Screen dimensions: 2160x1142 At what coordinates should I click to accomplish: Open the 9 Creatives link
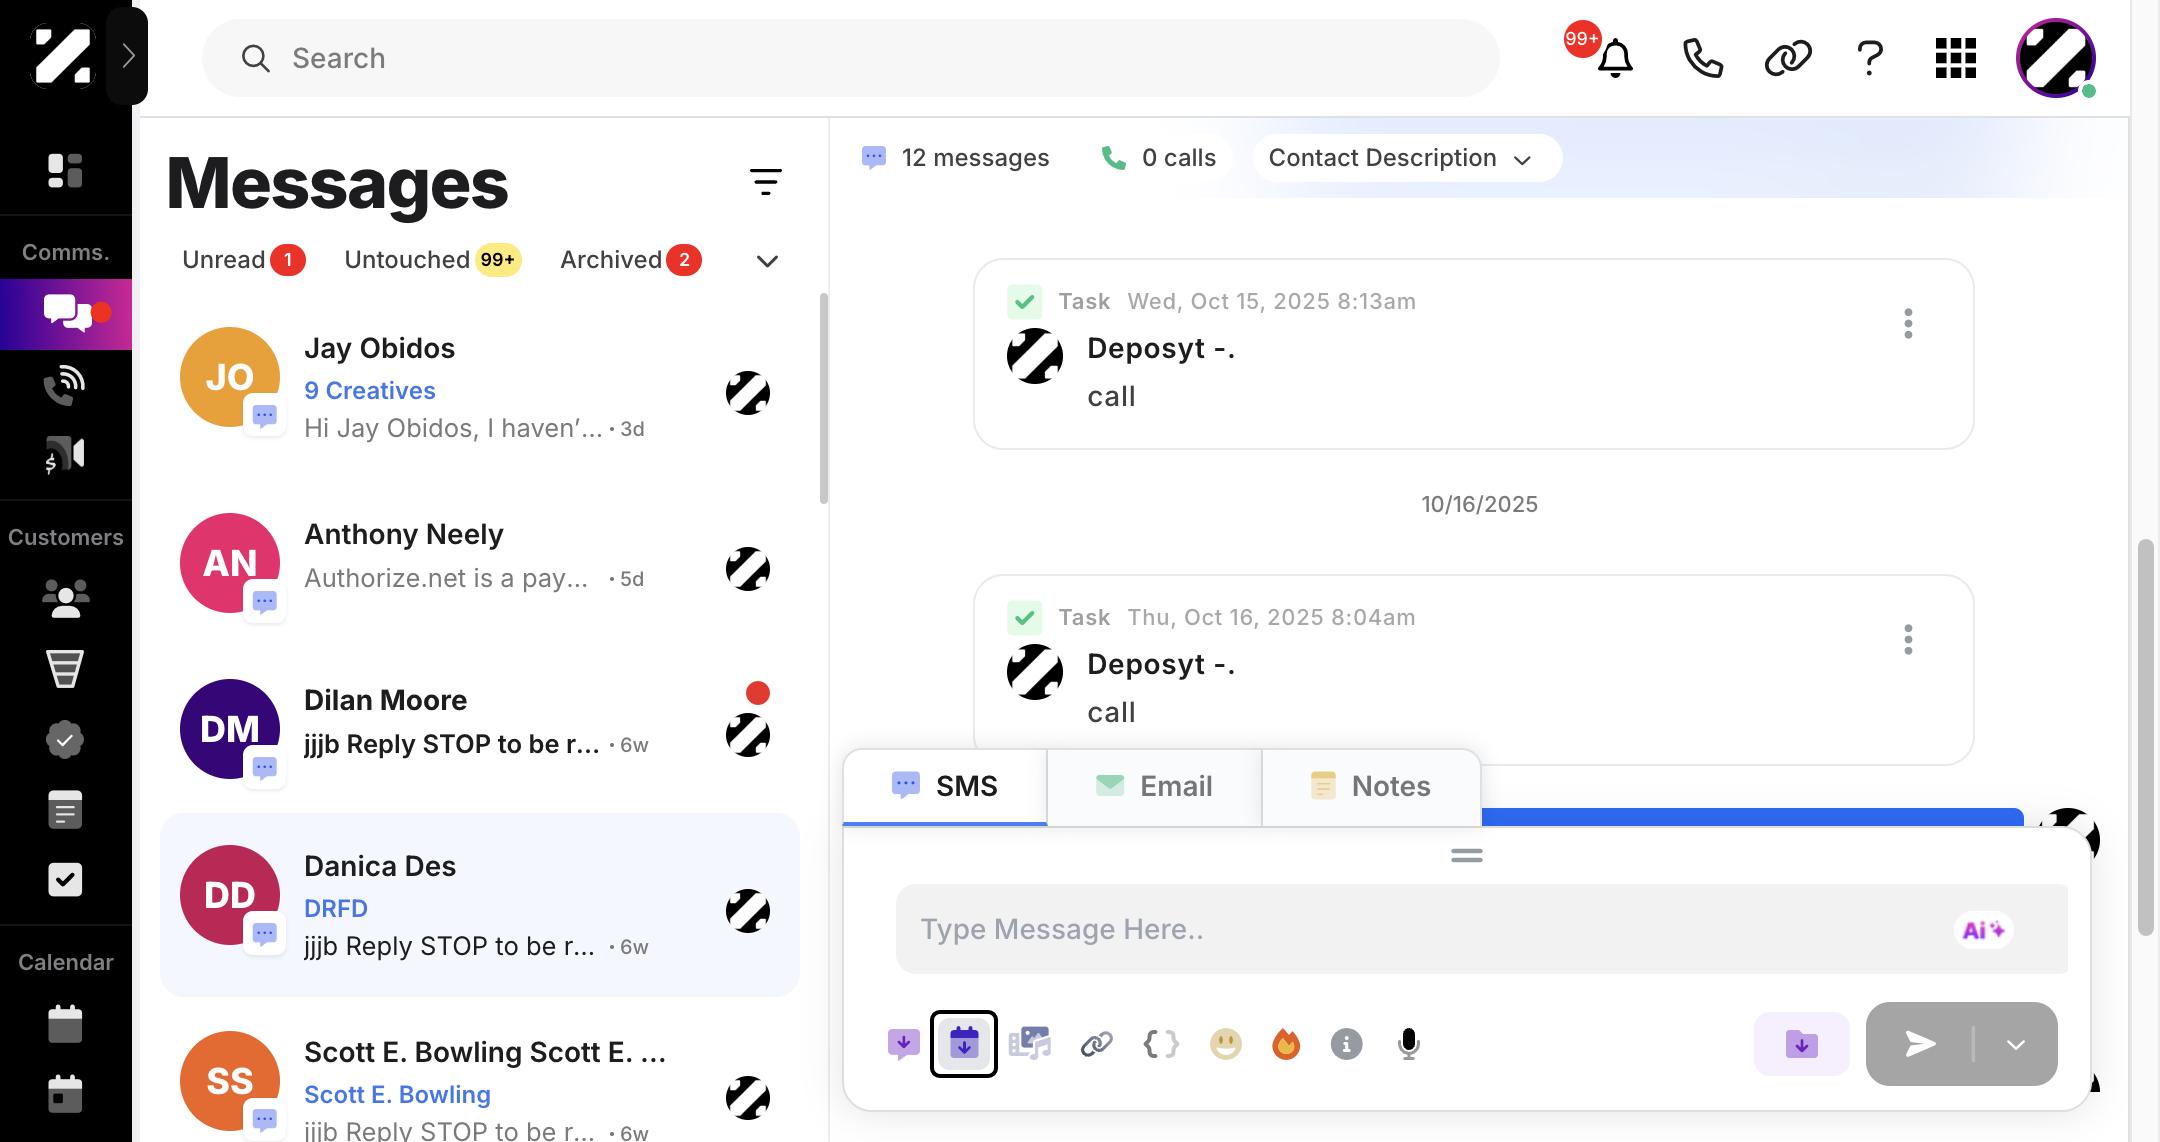(x=370, y=391)
